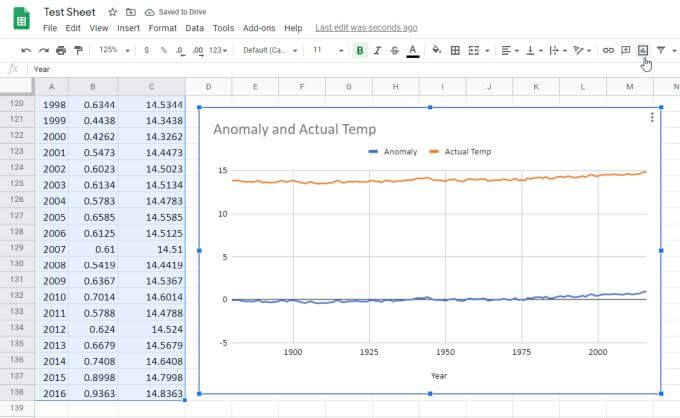This screenshot has height=418, width=680.
Task: Format as percent icon
Action: point(163,50)
